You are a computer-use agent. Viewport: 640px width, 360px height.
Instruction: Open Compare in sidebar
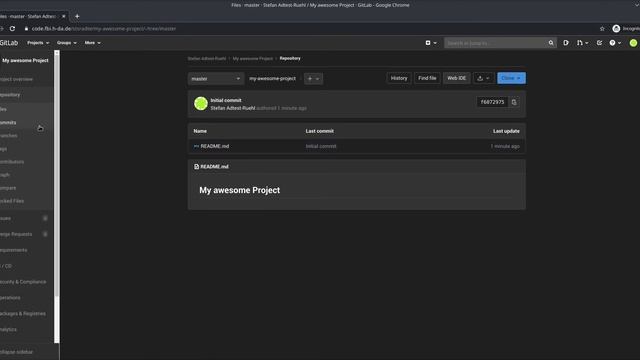[x=8, y=188]
